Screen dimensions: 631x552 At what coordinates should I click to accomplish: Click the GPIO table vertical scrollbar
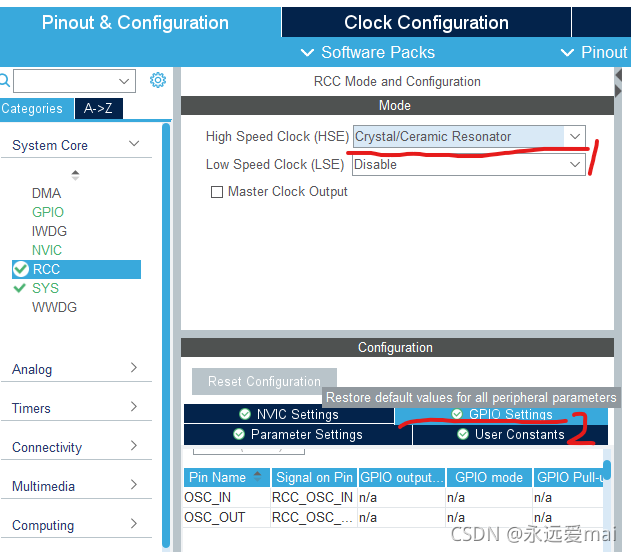click(x=607, y=470)
